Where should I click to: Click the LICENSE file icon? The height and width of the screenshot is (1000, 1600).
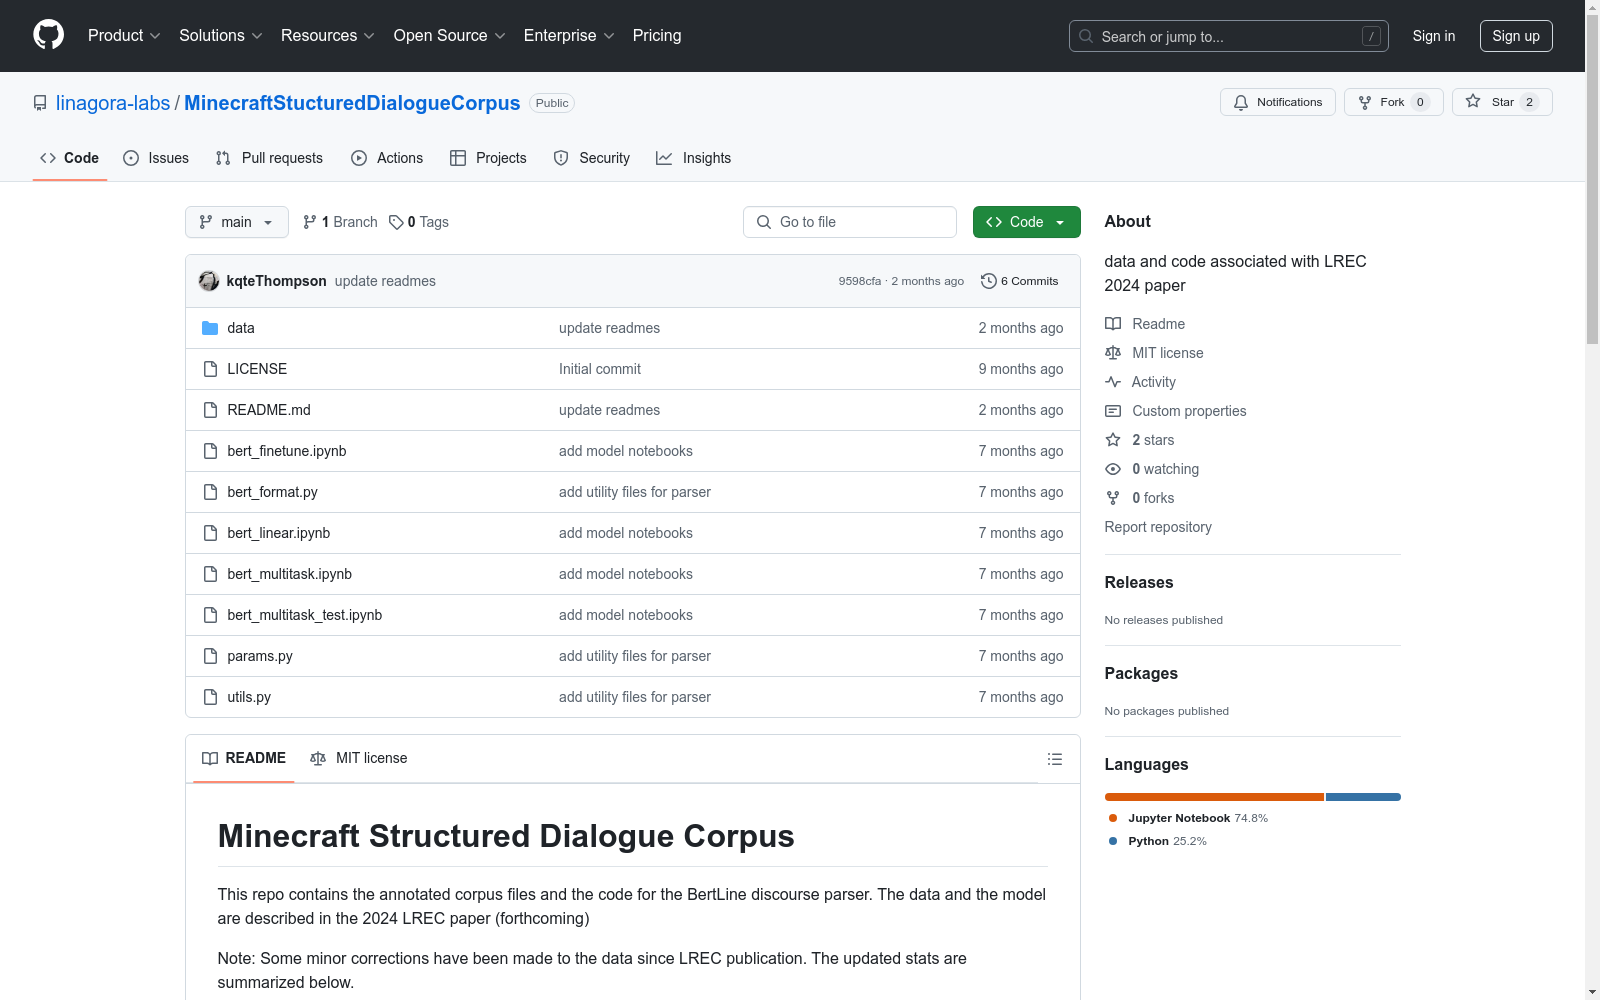[x=210, y=369]
